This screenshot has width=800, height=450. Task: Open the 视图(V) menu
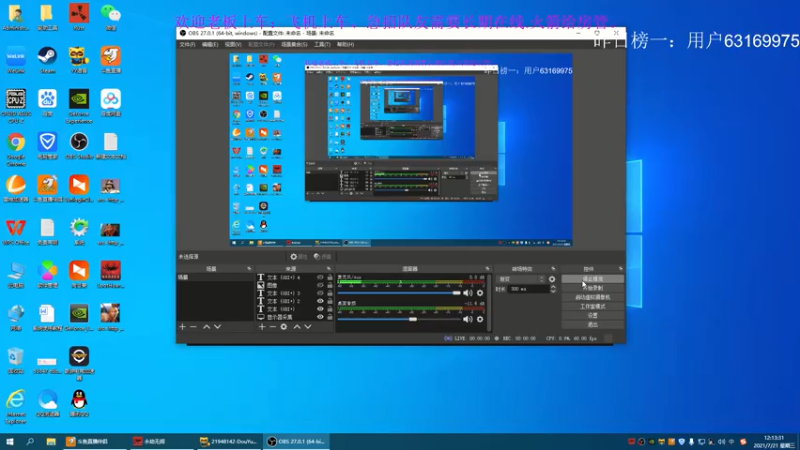(x=233, y=44)
